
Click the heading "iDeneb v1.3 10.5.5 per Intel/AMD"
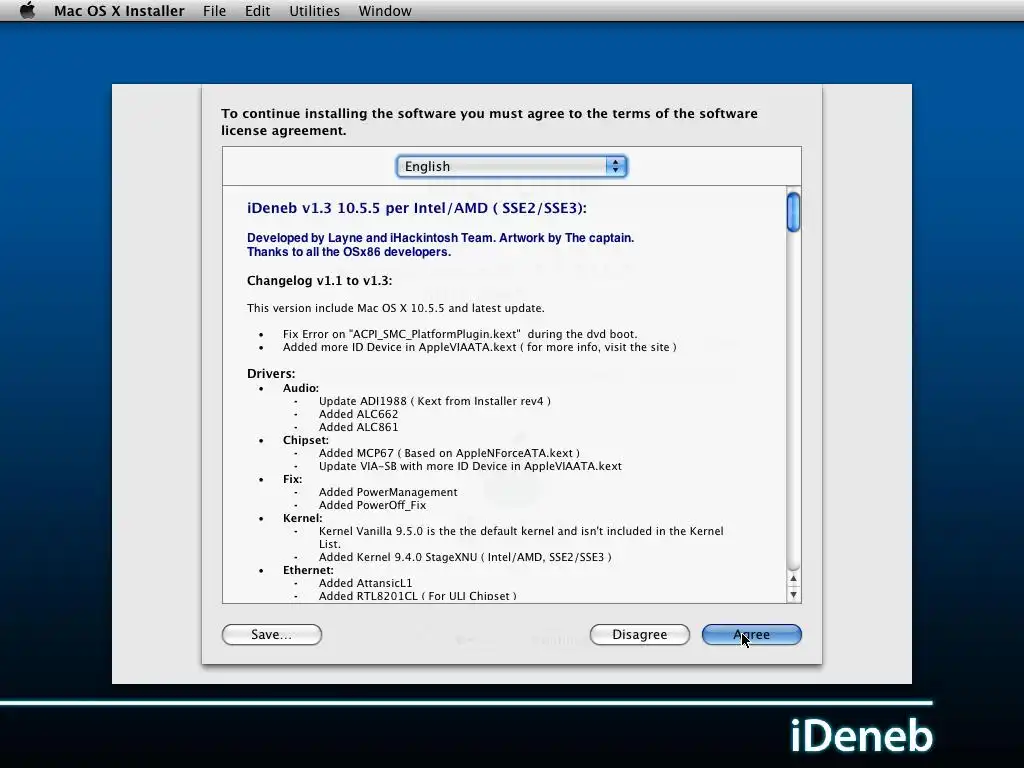417,208
